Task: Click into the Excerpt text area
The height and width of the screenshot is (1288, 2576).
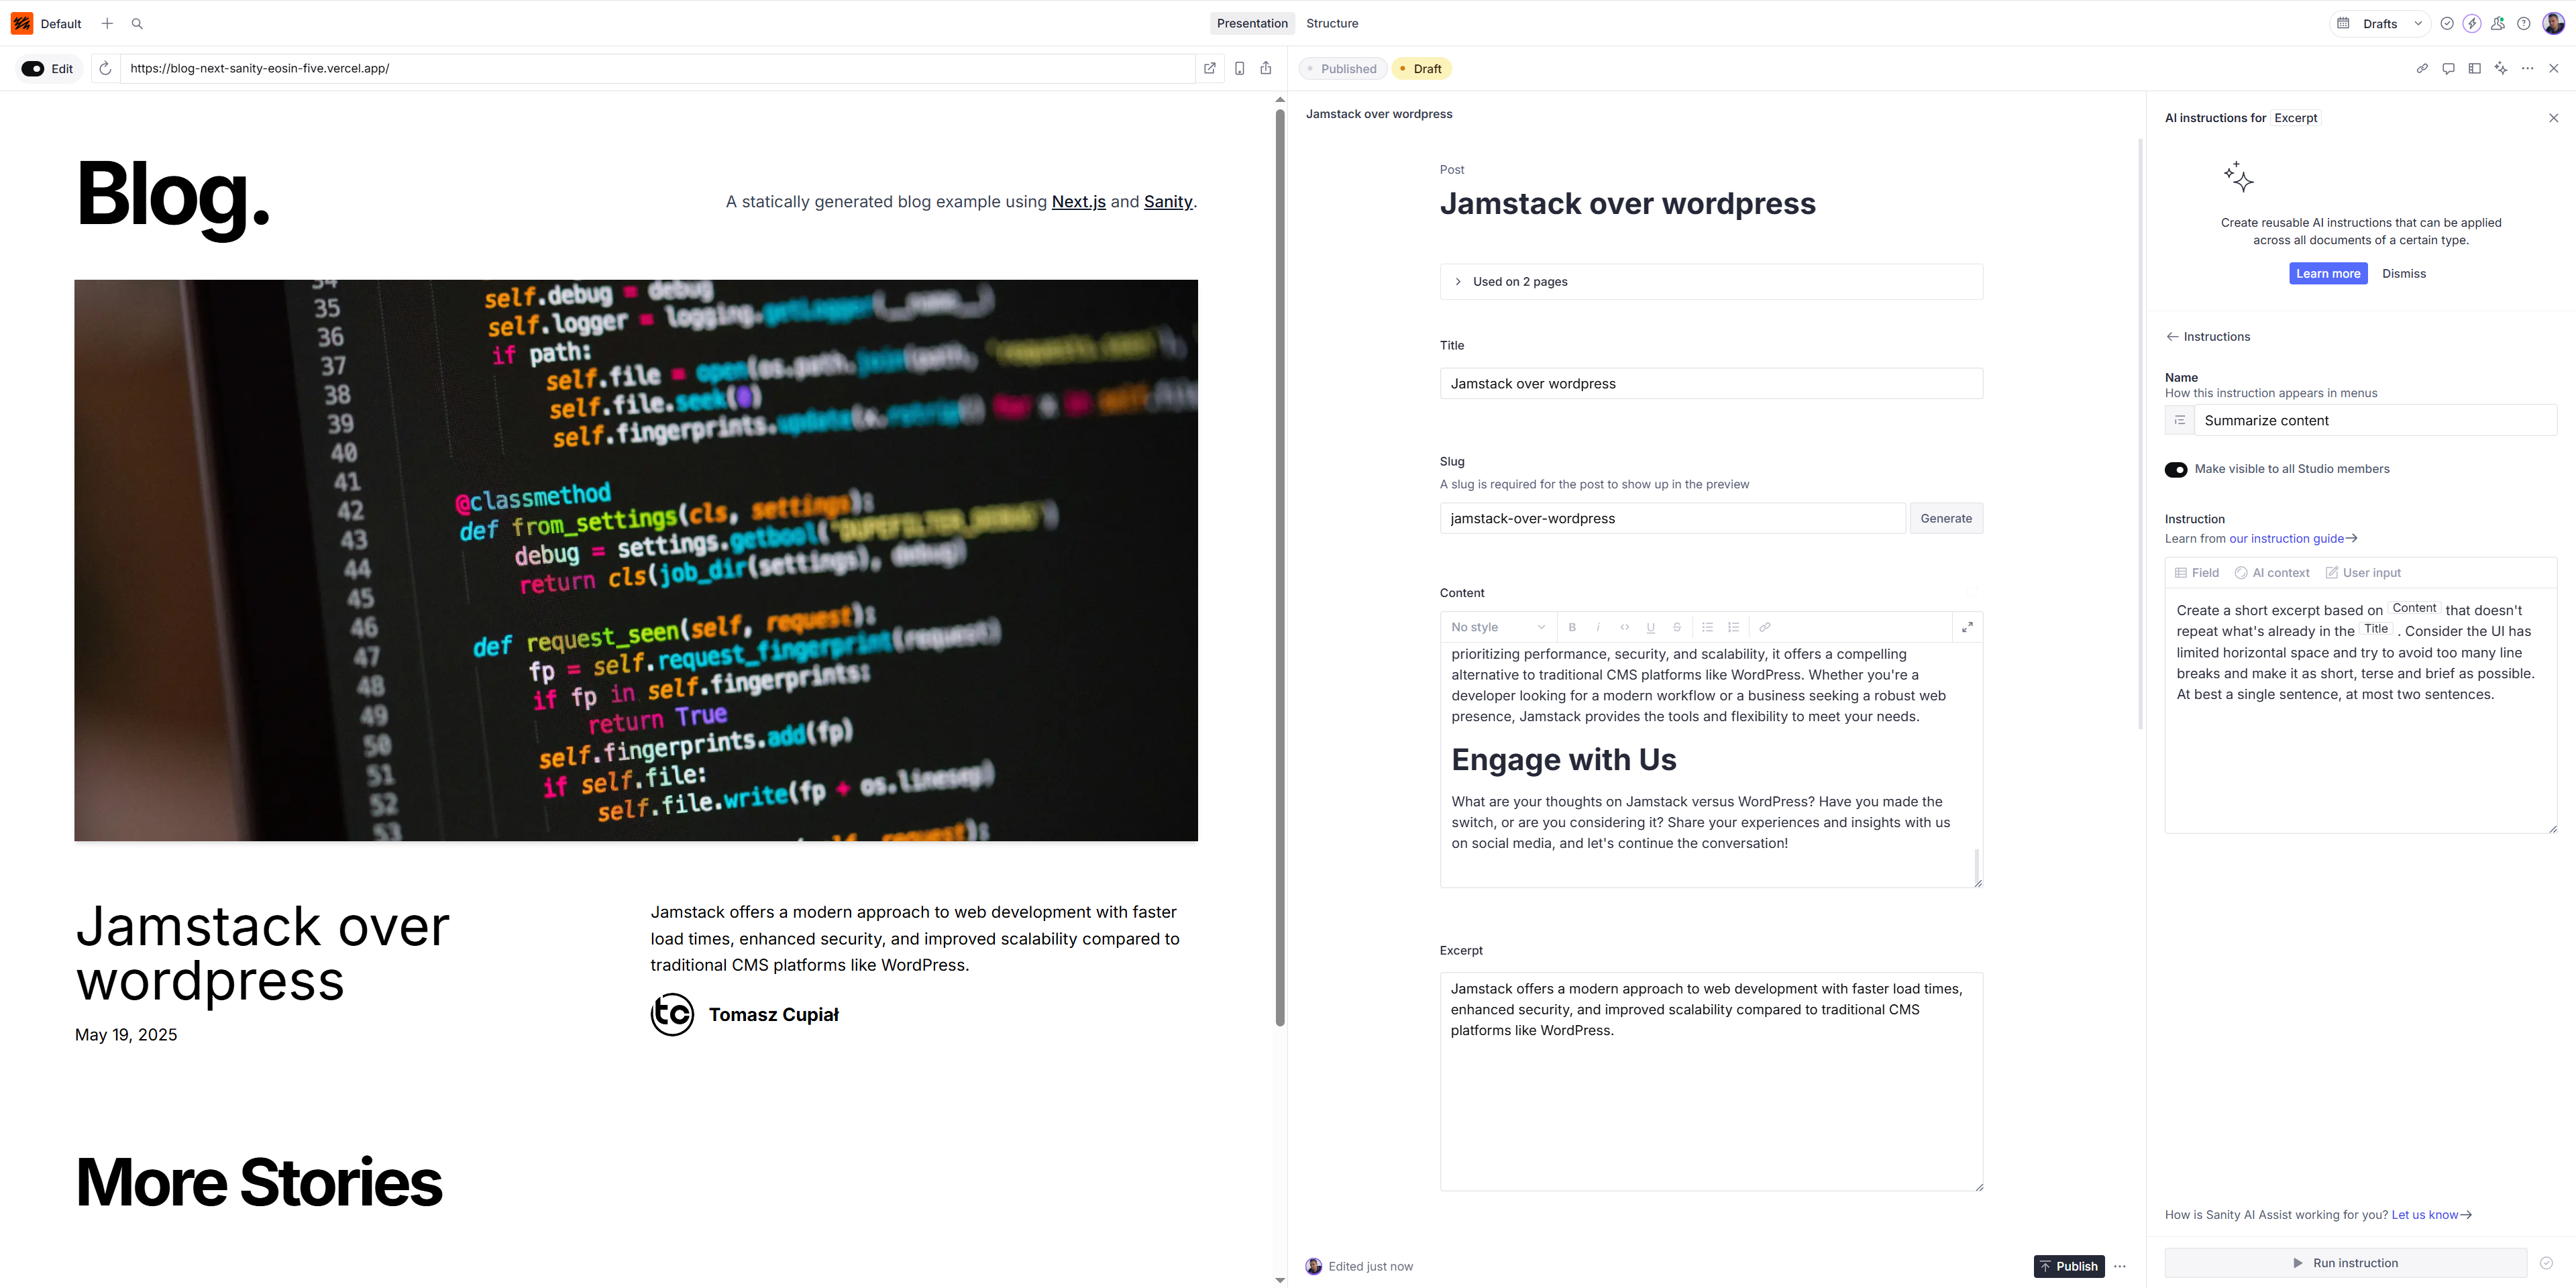Action: point(1711,1081)
